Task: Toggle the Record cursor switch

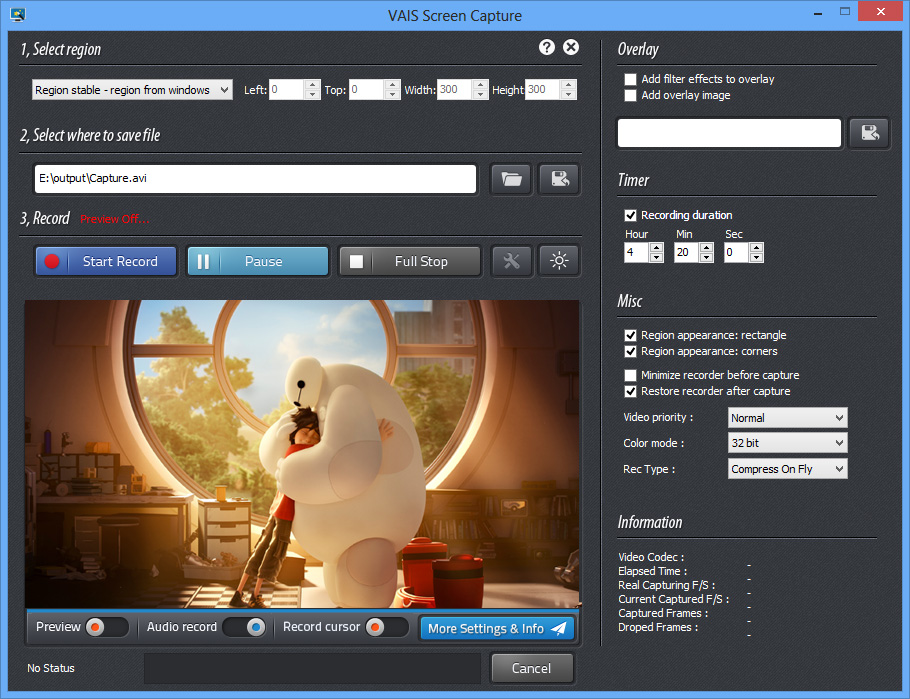Action: pos(387,627)
